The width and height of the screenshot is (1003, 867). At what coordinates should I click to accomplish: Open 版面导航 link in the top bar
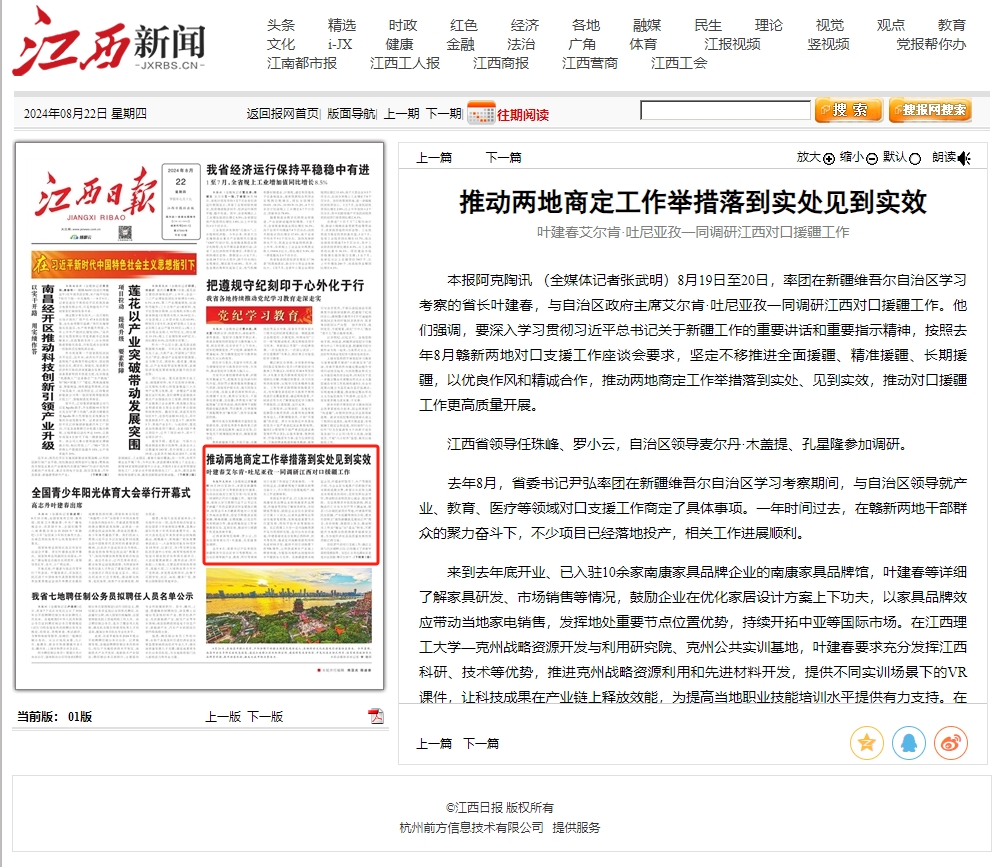[351, 114]
